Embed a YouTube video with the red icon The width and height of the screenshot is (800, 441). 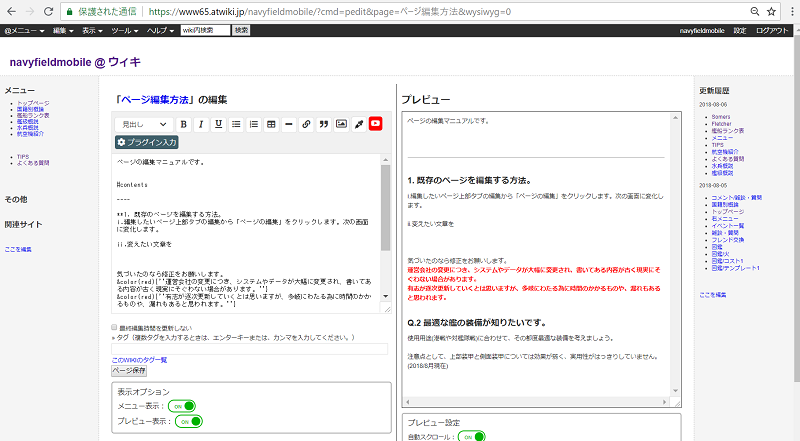click(376, 124)
